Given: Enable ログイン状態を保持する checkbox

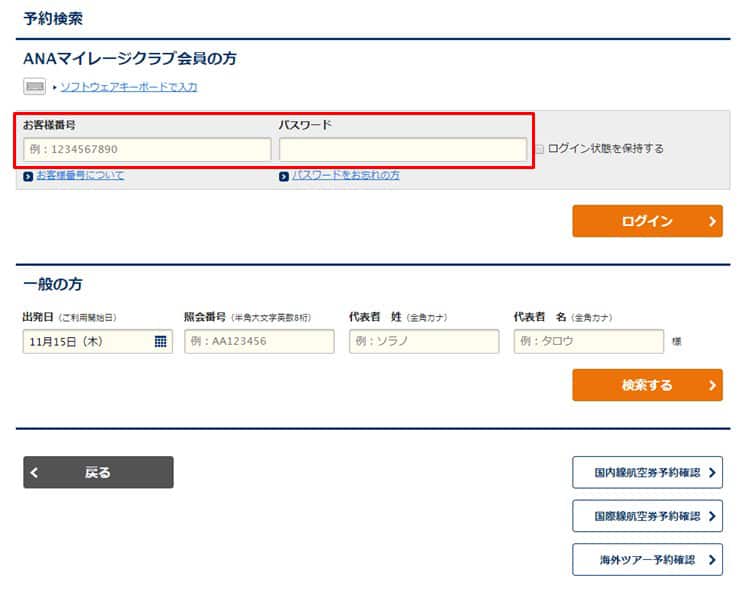Looking at the screenshot, I should point(540,149).
